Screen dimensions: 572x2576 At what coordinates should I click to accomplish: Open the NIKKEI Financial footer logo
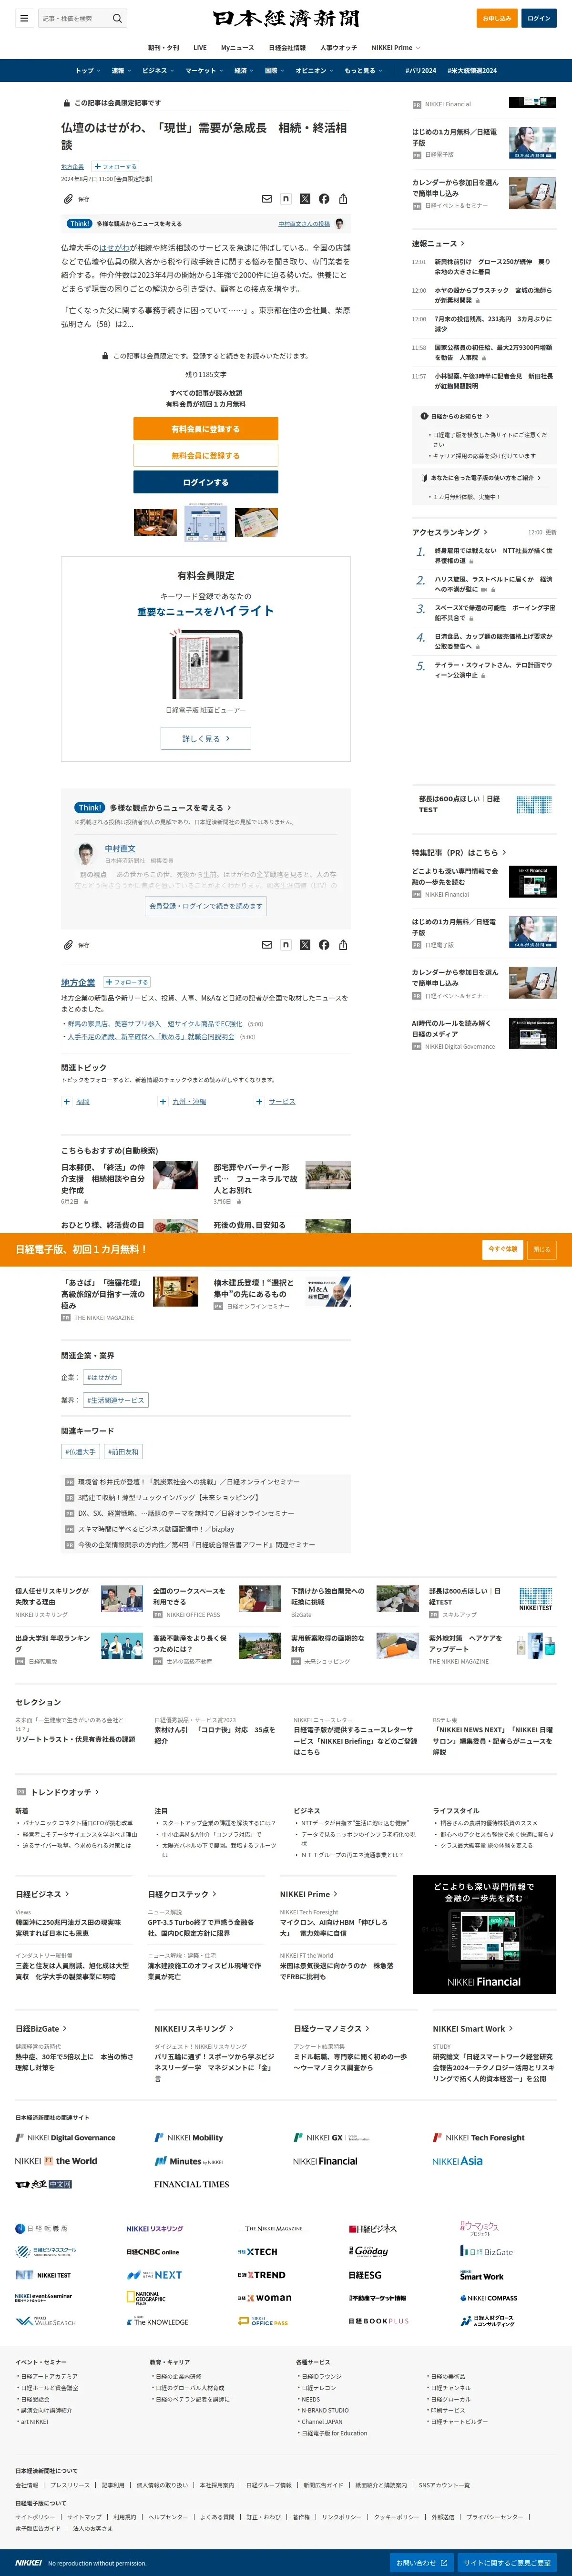coord(325,2160)
